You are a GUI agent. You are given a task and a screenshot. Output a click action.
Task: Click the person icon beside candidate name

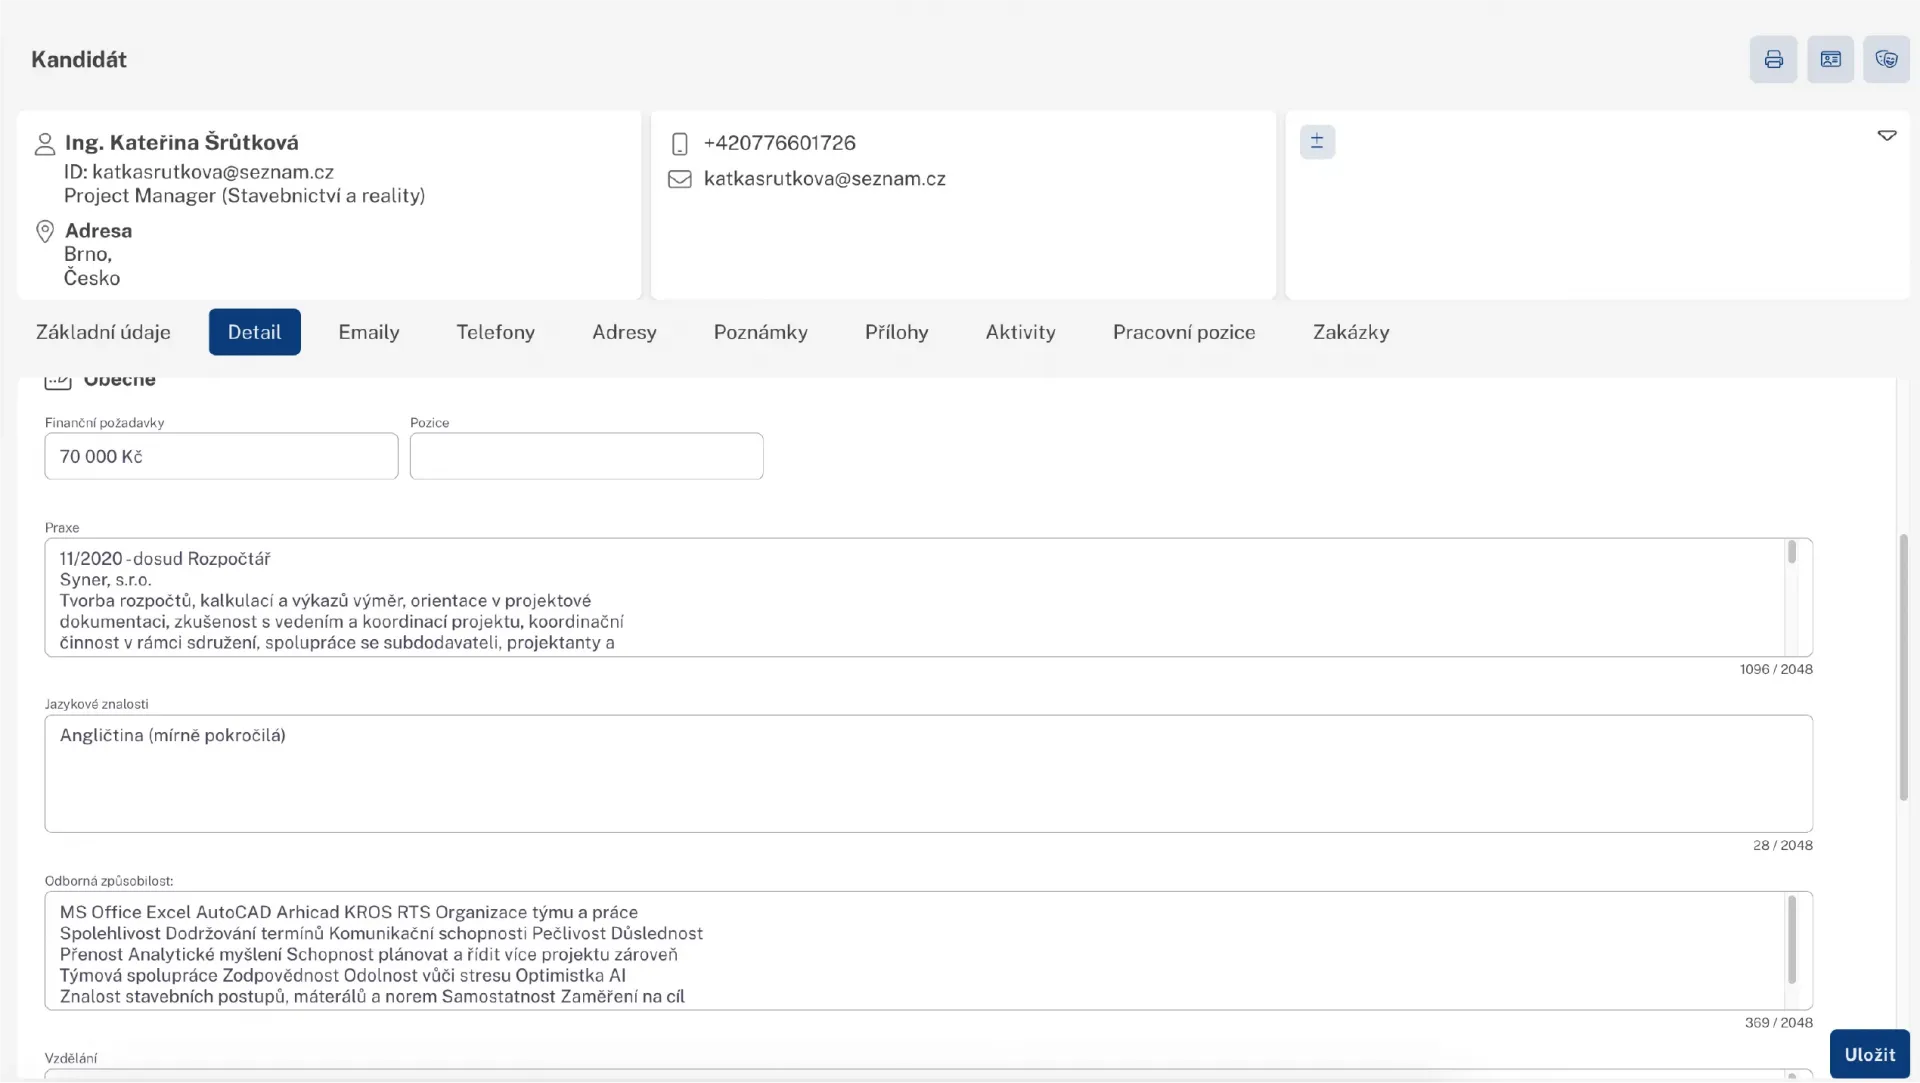pos(45,144)
